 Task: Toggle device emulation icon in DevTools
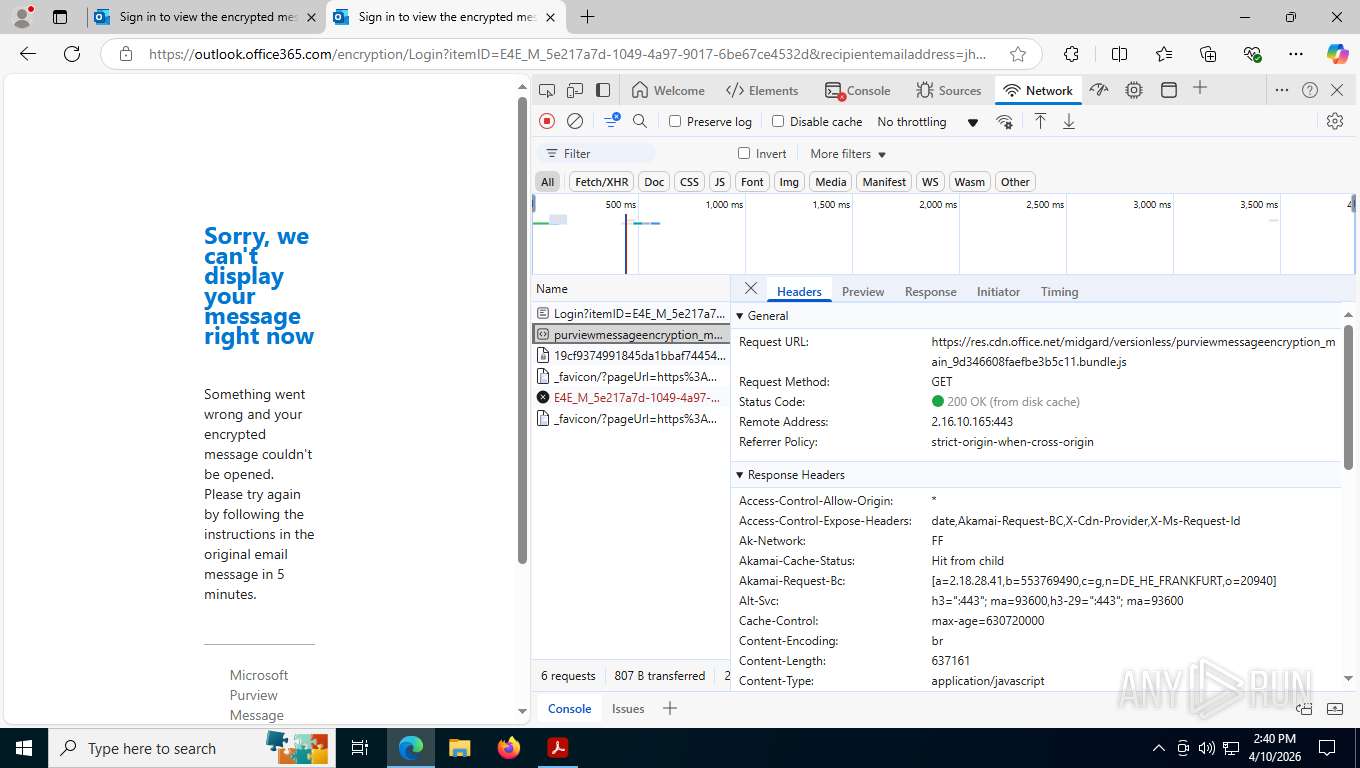575,90
